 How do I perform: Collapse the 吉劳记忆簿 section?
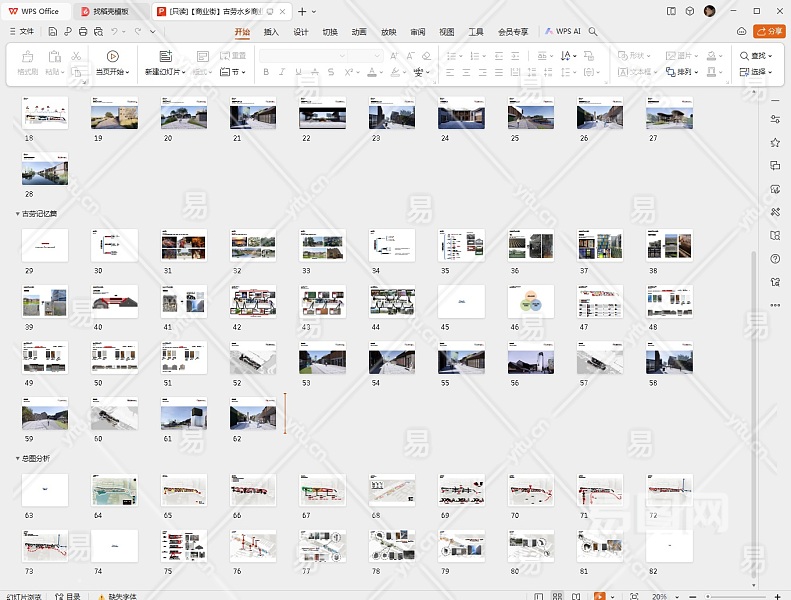[17, 214]
